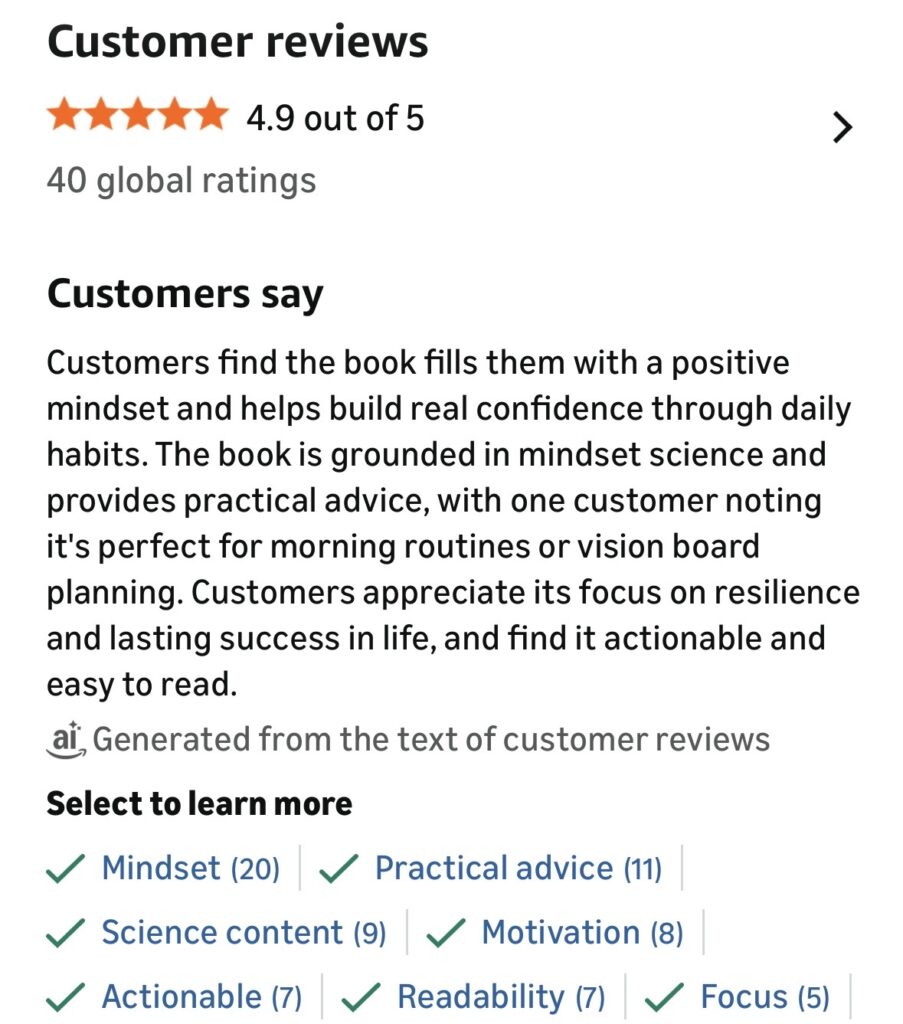
Task: Open the Science content (9) topic
Action: click(x=243, y=933)
